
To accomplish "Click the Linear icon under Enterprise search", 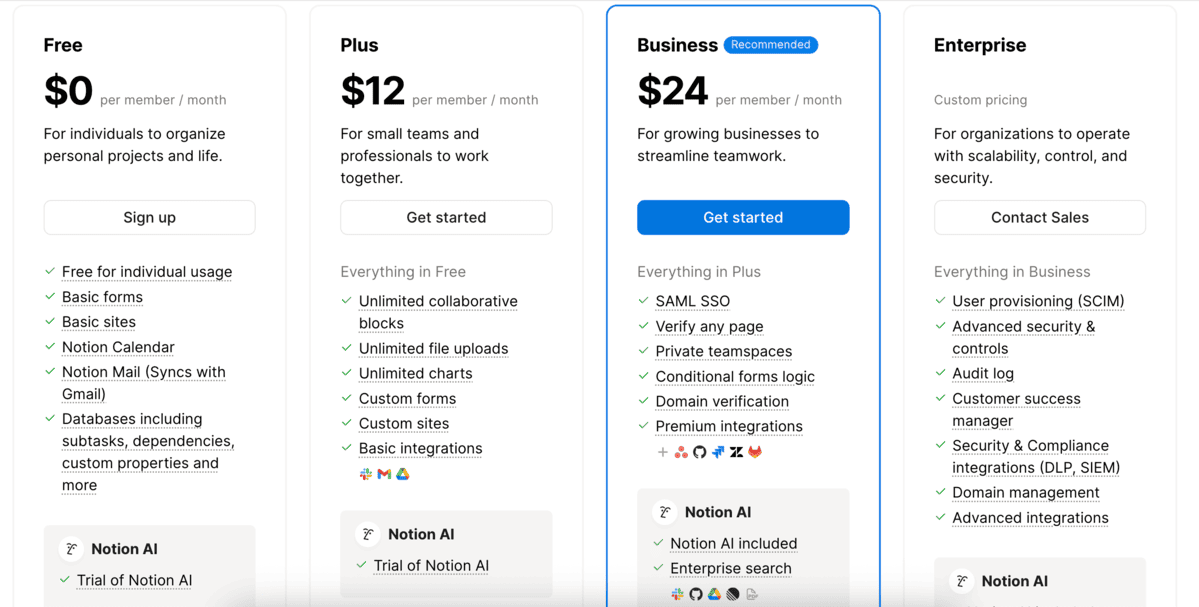I will [x=733, y=594].
